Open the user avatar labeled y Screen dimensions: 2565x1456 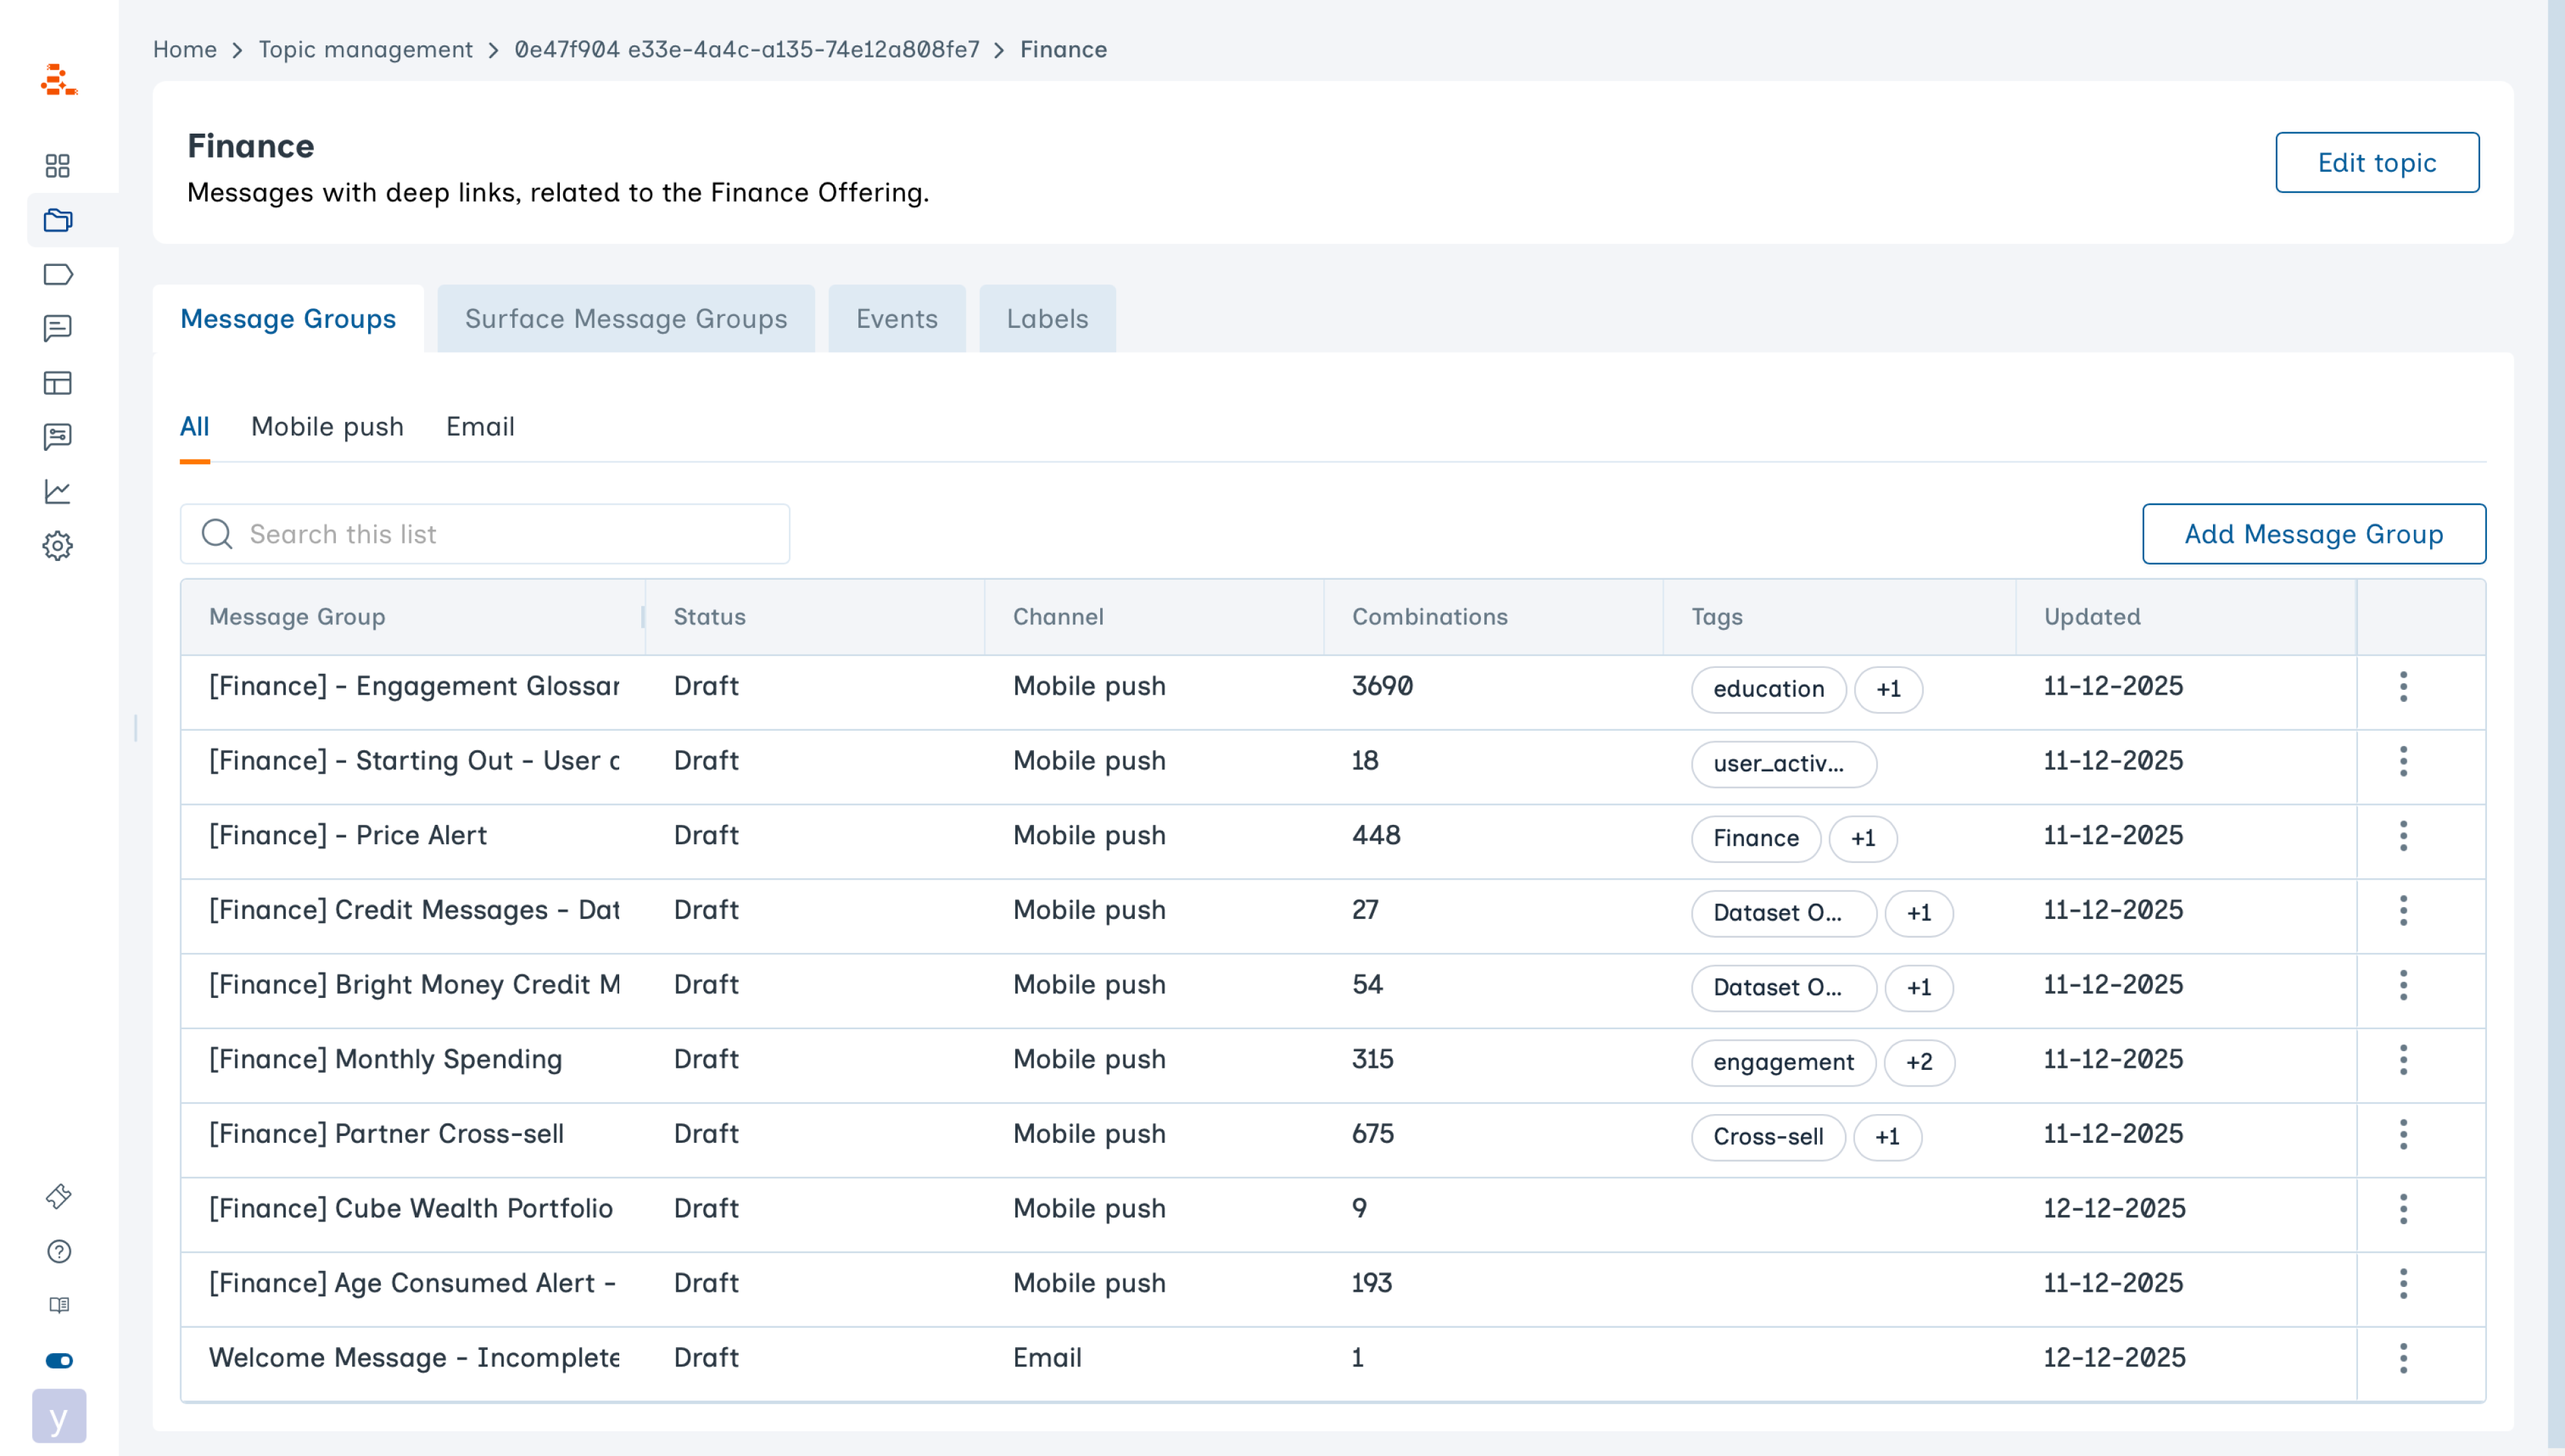pyautogui.click(x=59, y=1416)
